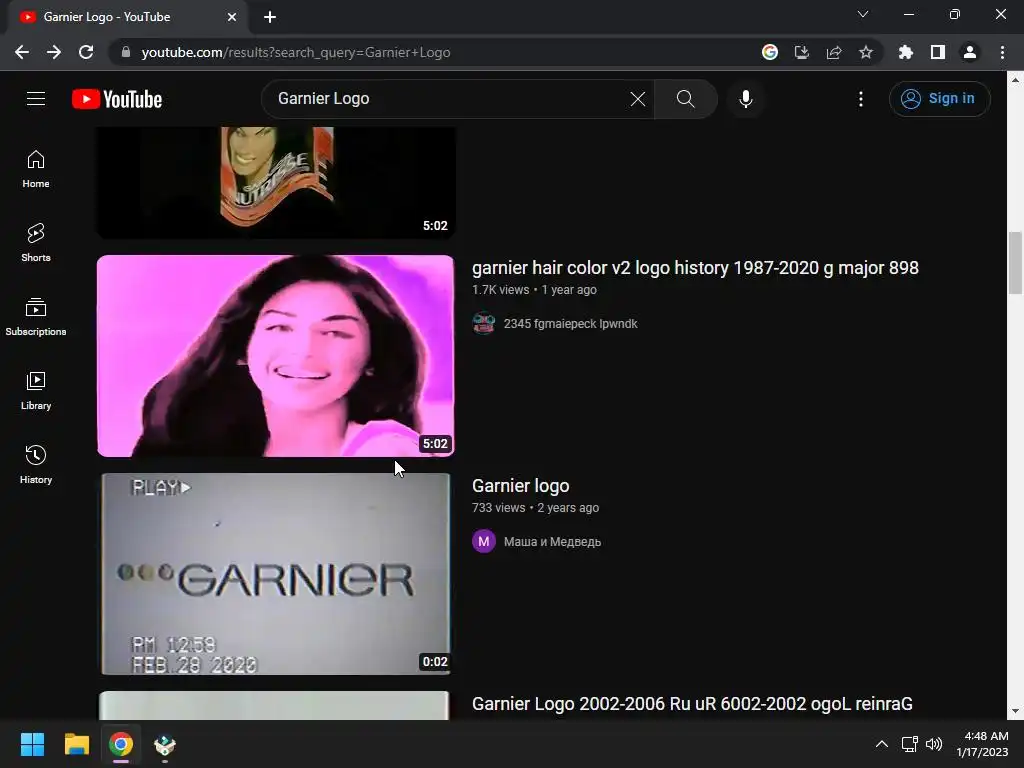This screenshot has width=1024, height=768.
Task: Open channel Маша и Медведь
Action: pyautogui.click(x=552, y=541)
